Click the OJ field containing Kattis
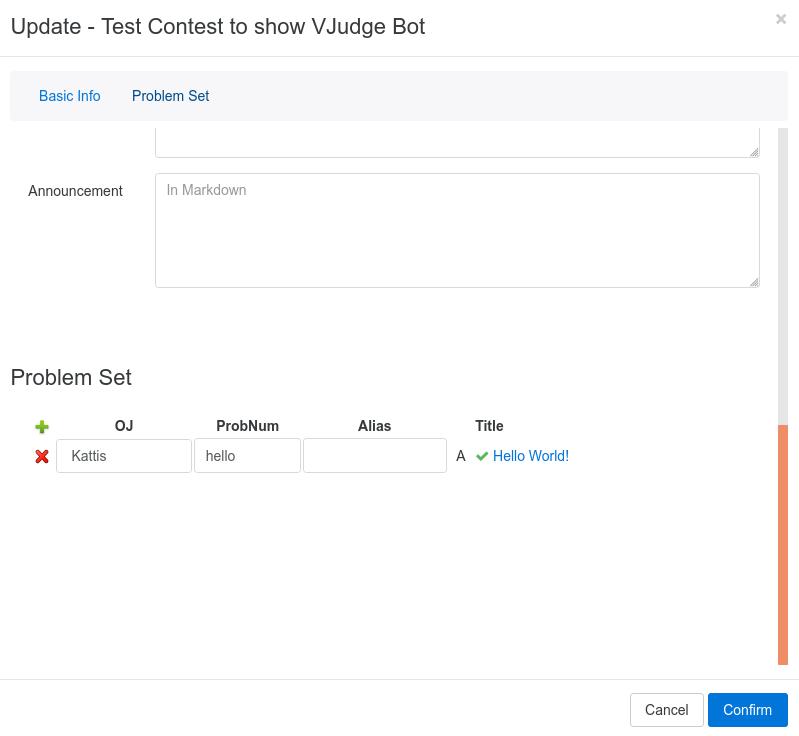 coord(124,456)
